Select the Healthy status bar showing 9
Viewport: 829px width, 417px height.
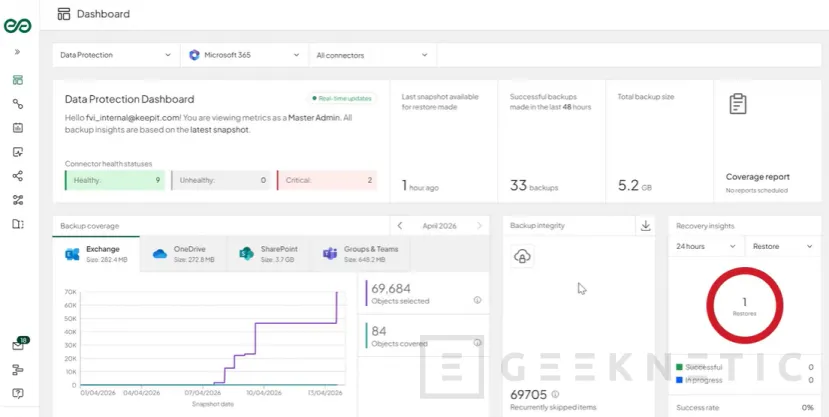click(x=115, y=180)
